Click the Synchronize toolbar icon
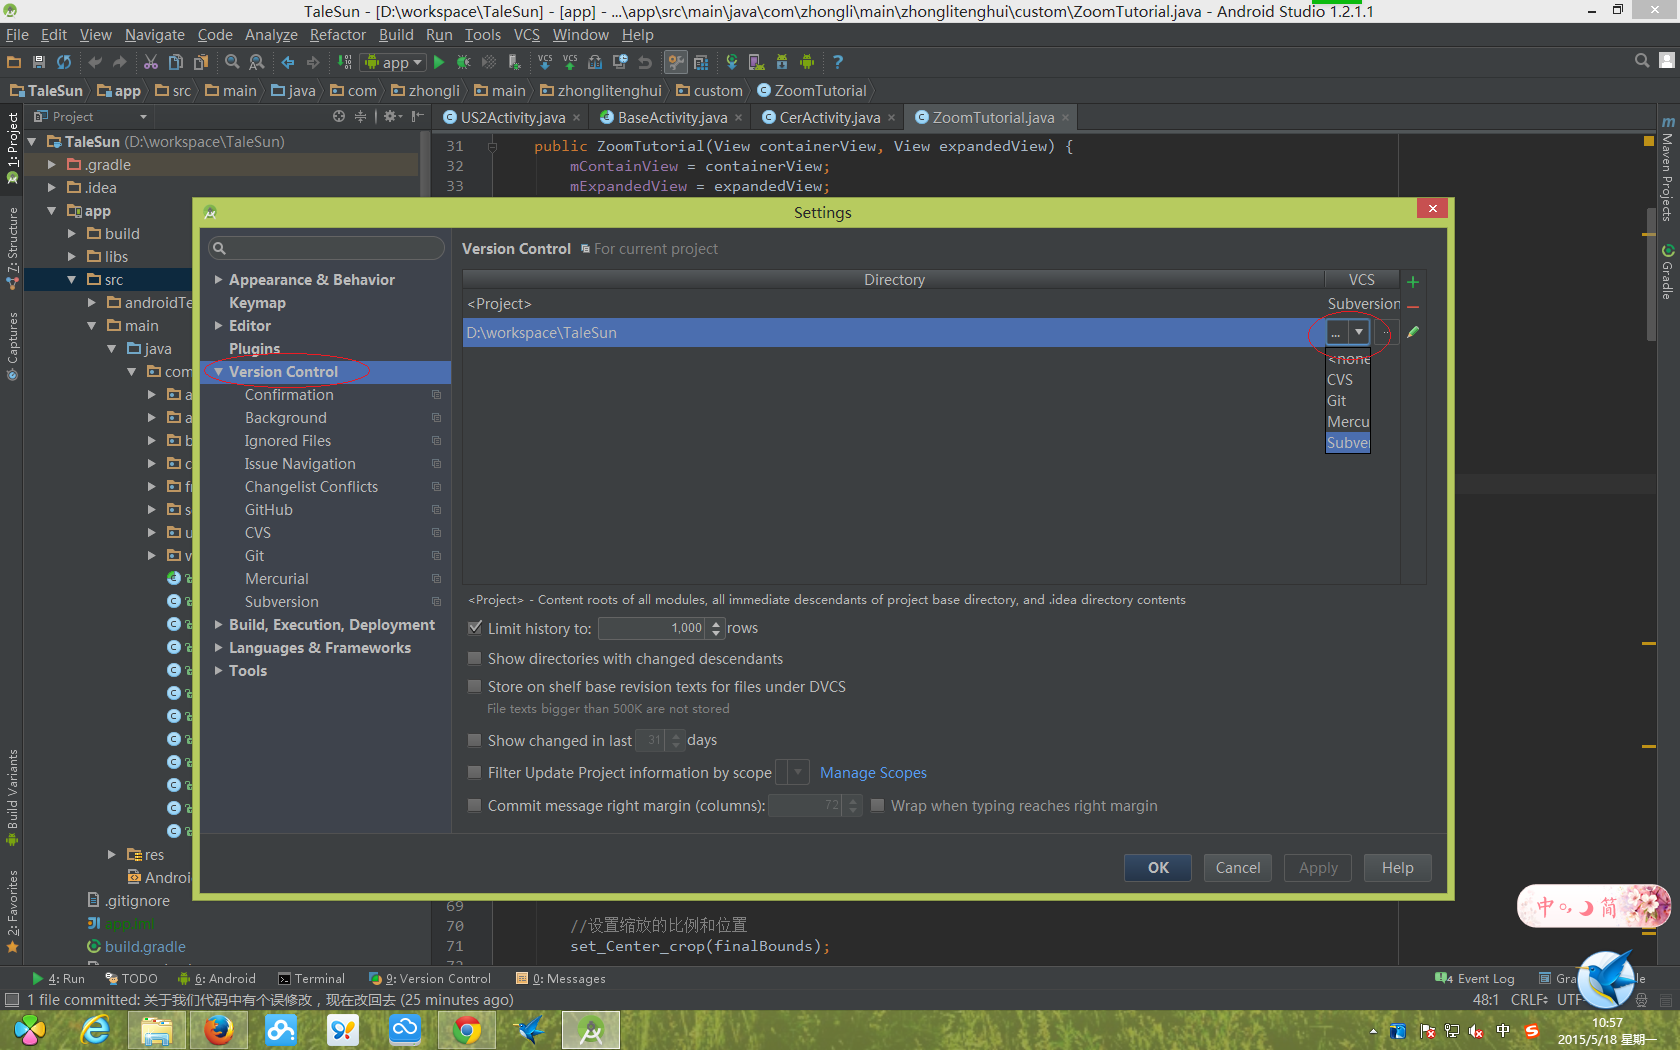The width and height of the screenshot is (1680, 1050). click(x=64, y=62)
